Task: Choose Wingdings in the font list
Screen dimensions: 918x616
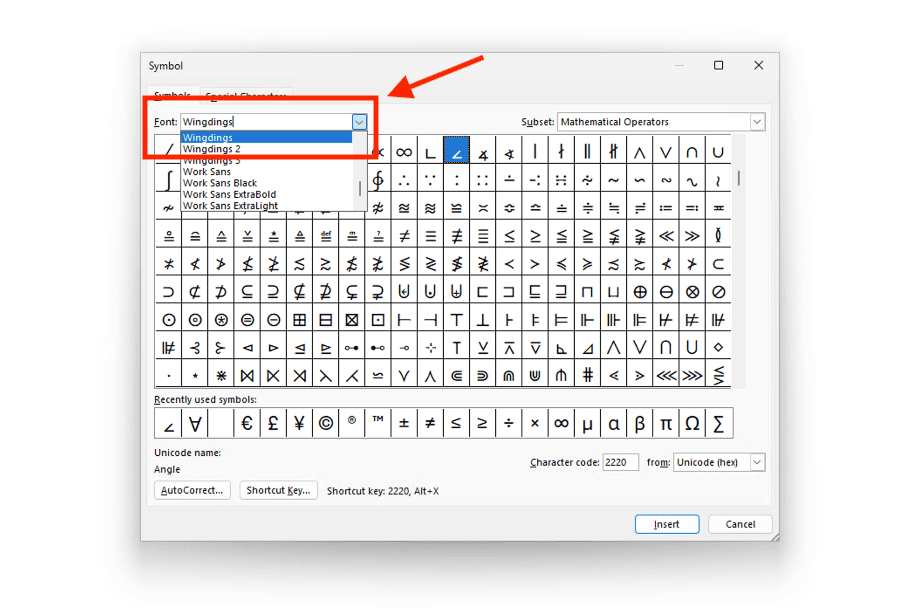Action: pos(266,138)
